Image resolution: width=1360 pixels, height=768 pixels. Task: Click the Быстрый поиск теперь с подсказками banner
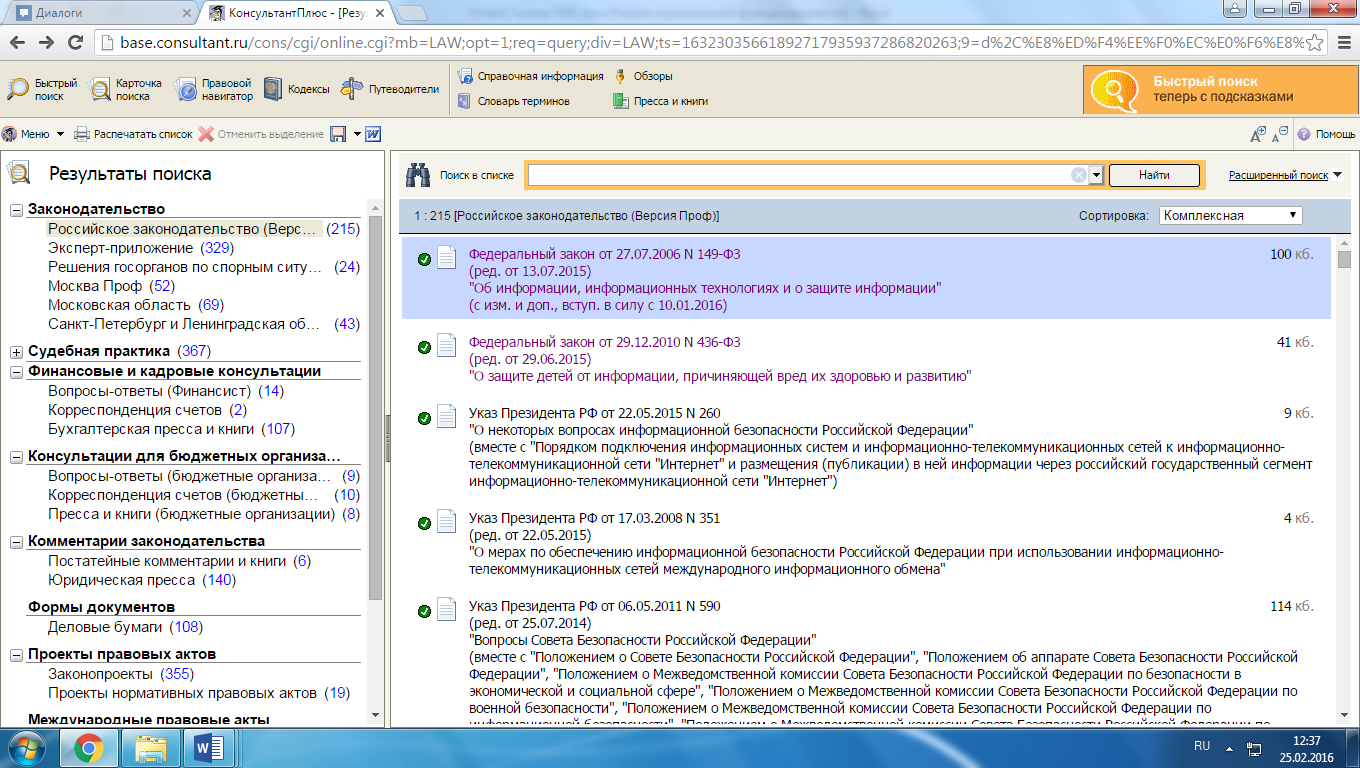point(1220,90)
